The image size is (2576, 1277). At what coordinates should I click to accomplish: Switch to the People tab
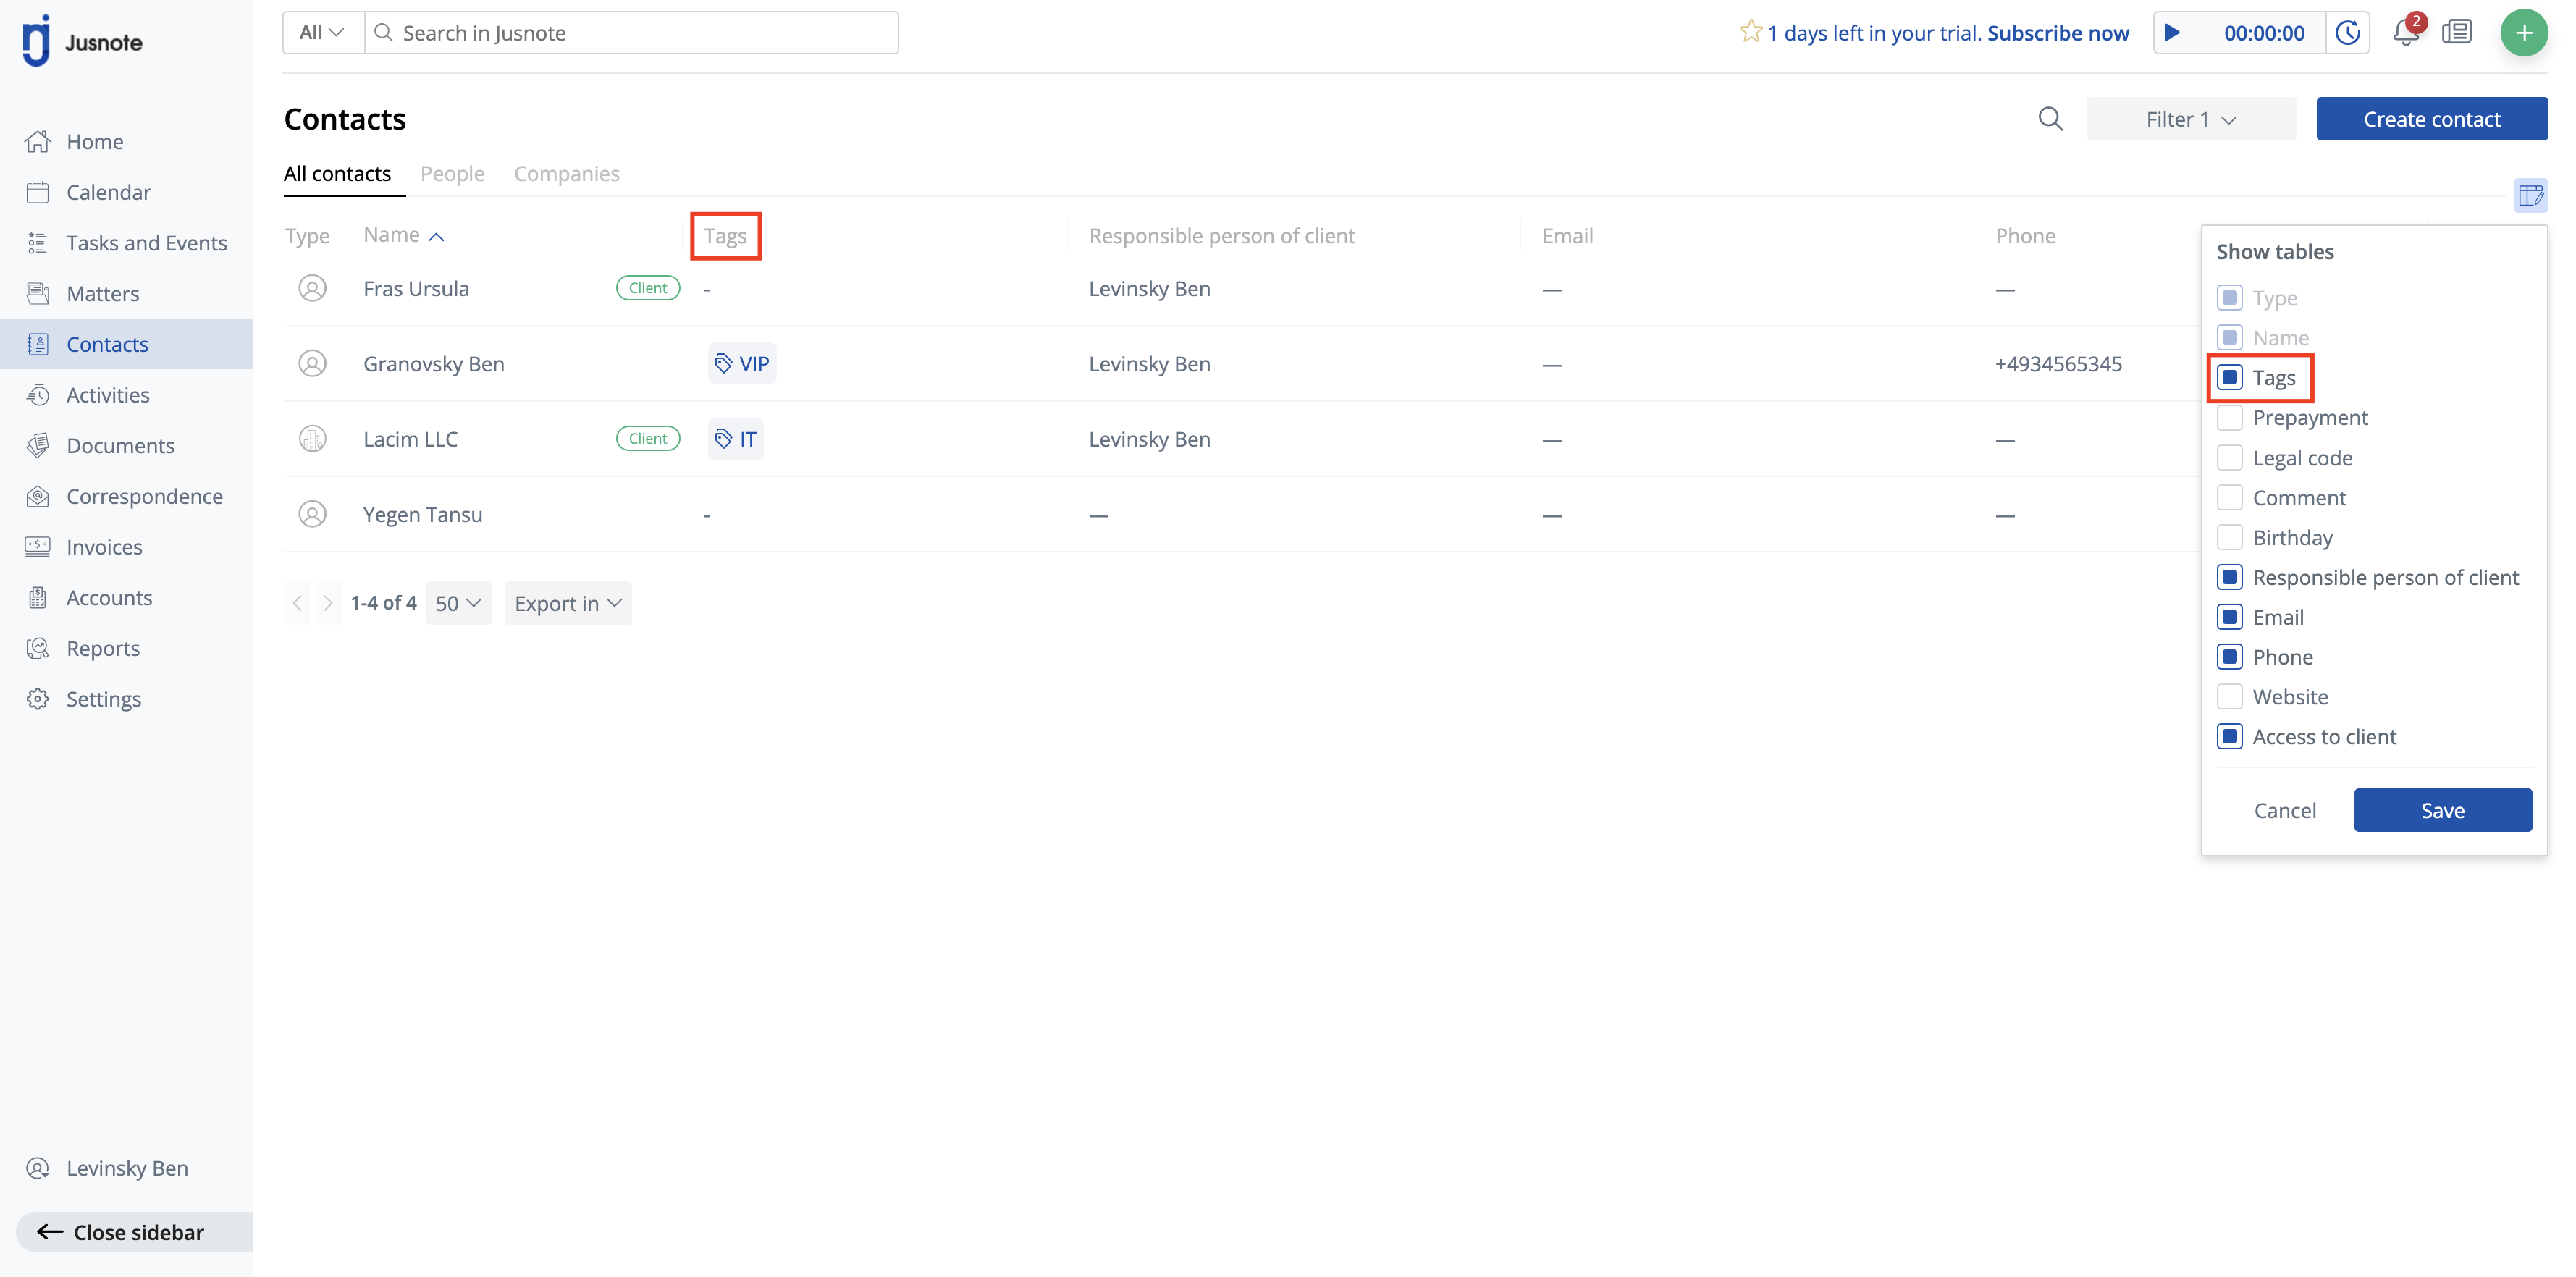(x=452, y=173)
